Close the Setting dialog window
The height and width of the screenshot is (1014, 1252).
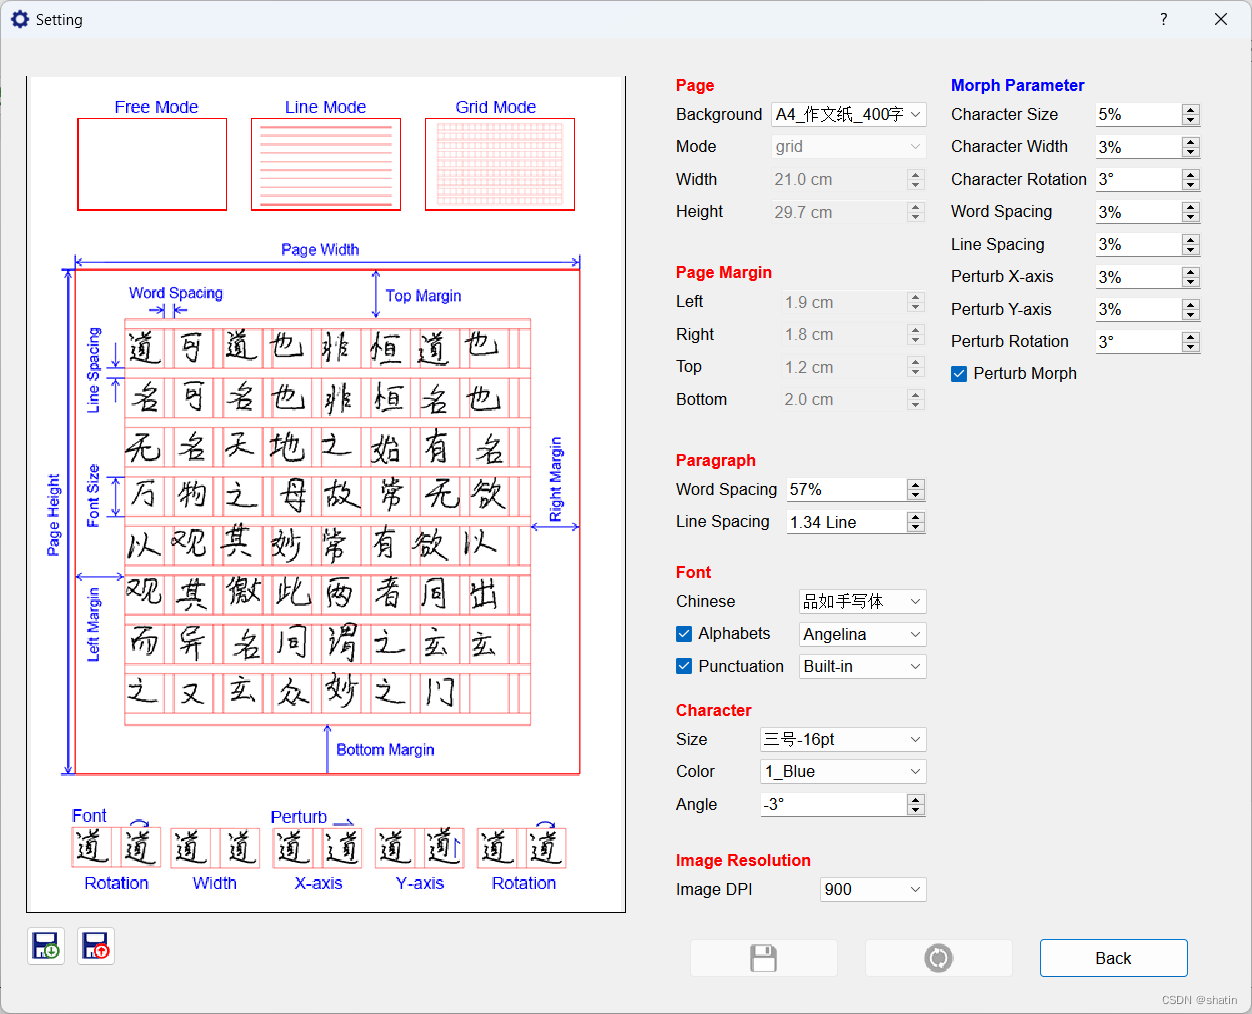(x=1221, y=19)
